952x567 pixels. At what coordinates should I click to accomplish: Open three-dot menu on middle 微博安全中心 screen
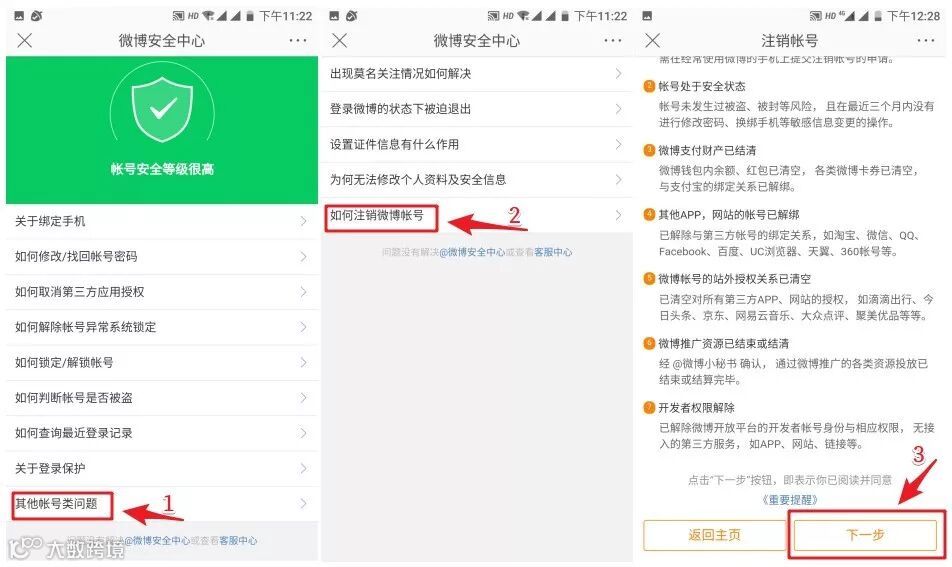tap(613, 41)
